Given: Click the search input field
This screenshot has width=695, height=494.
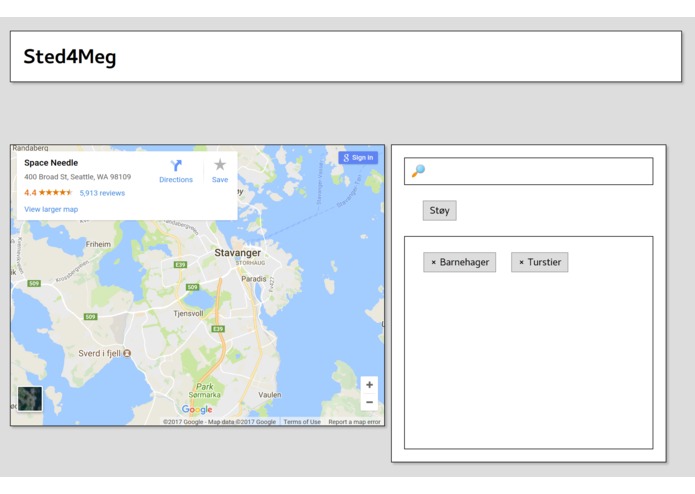Looking at the screenshot, I should click(528, 171).
